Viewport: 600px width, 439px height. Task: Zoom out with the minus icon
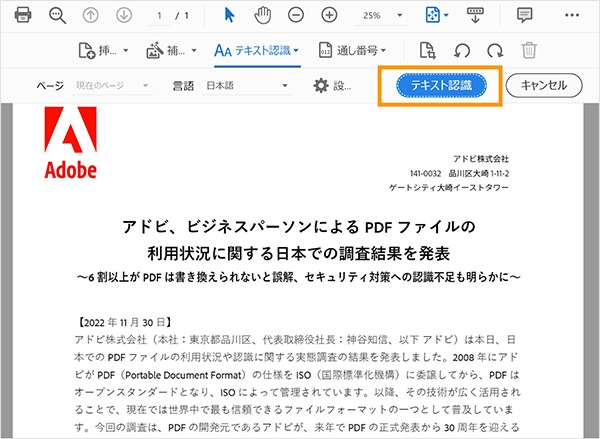point(296,15)
